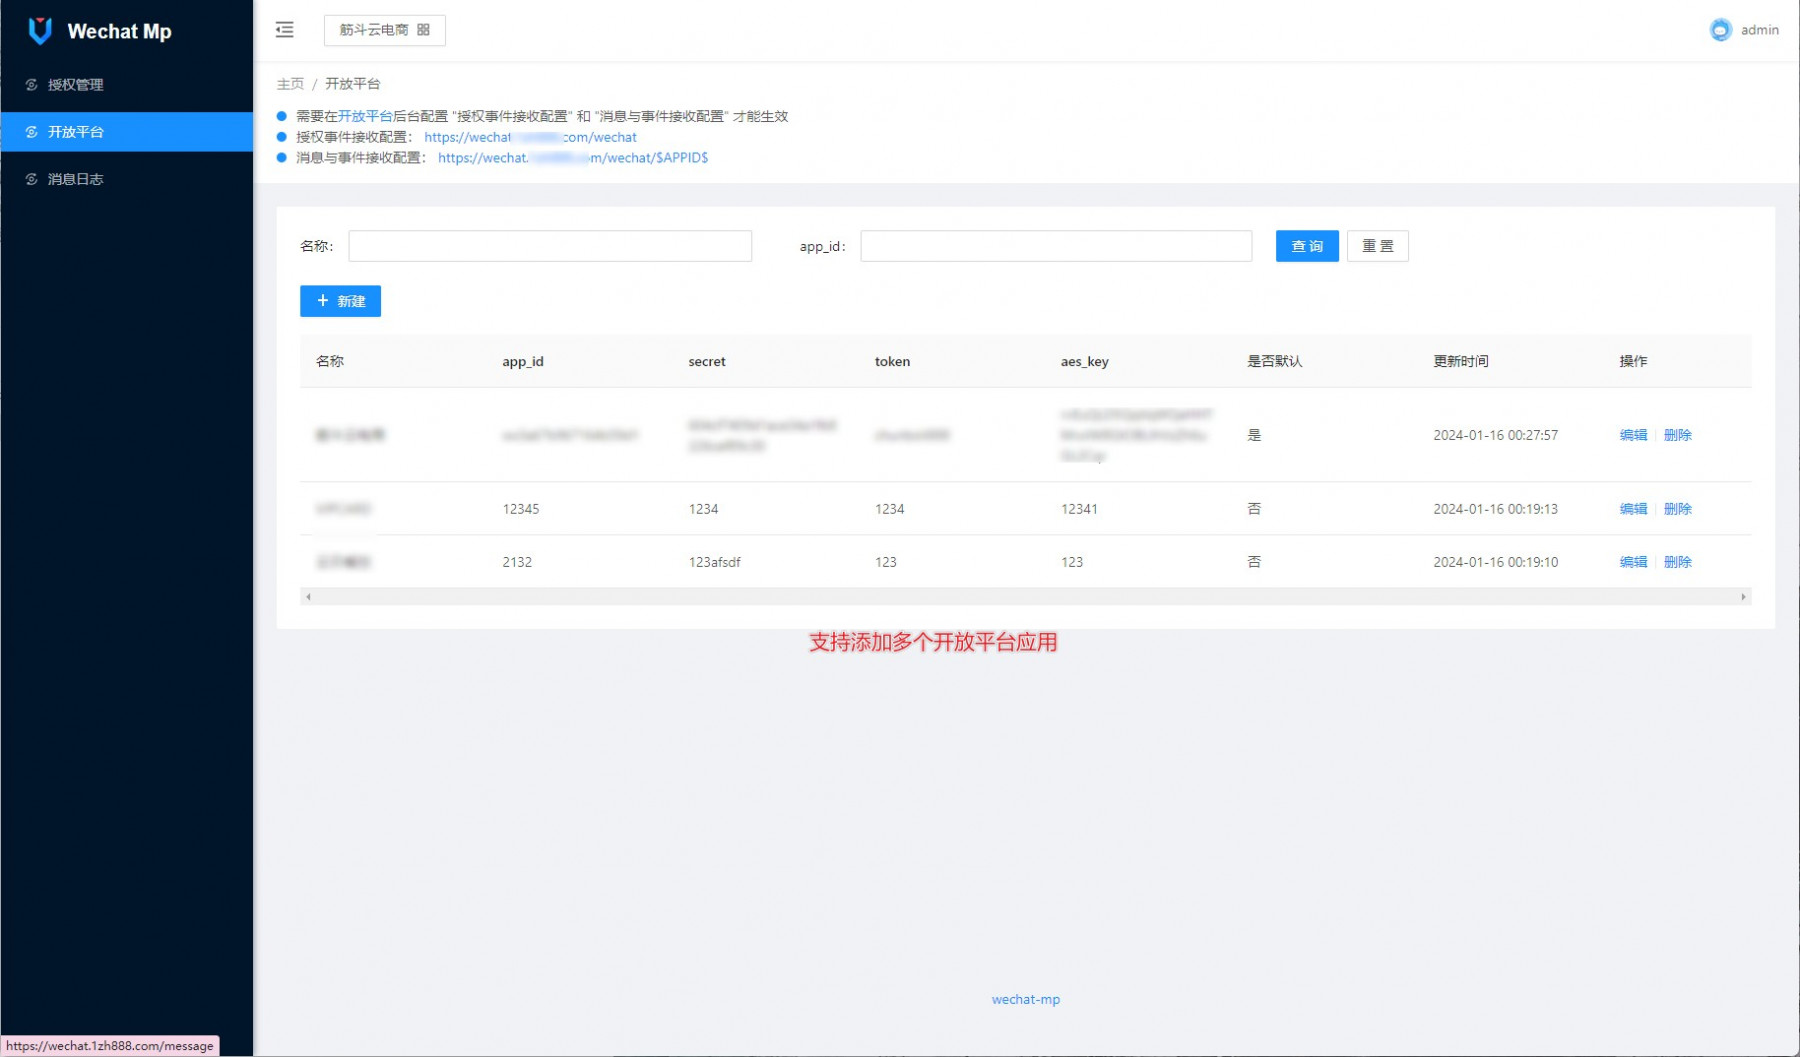Collapse the sidebar with the fold icon
Screen dimensions: 1800x1057
tap(285, 30)
